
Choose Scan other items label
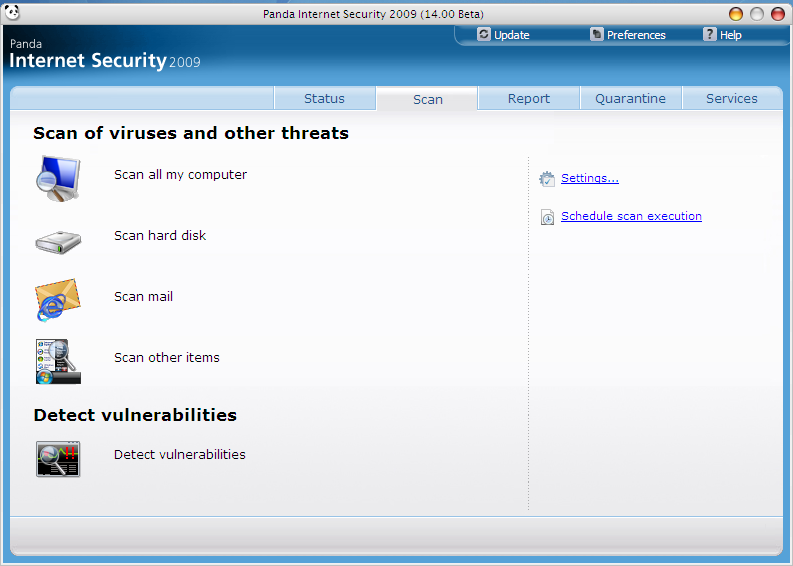click(x=166, y=358)
